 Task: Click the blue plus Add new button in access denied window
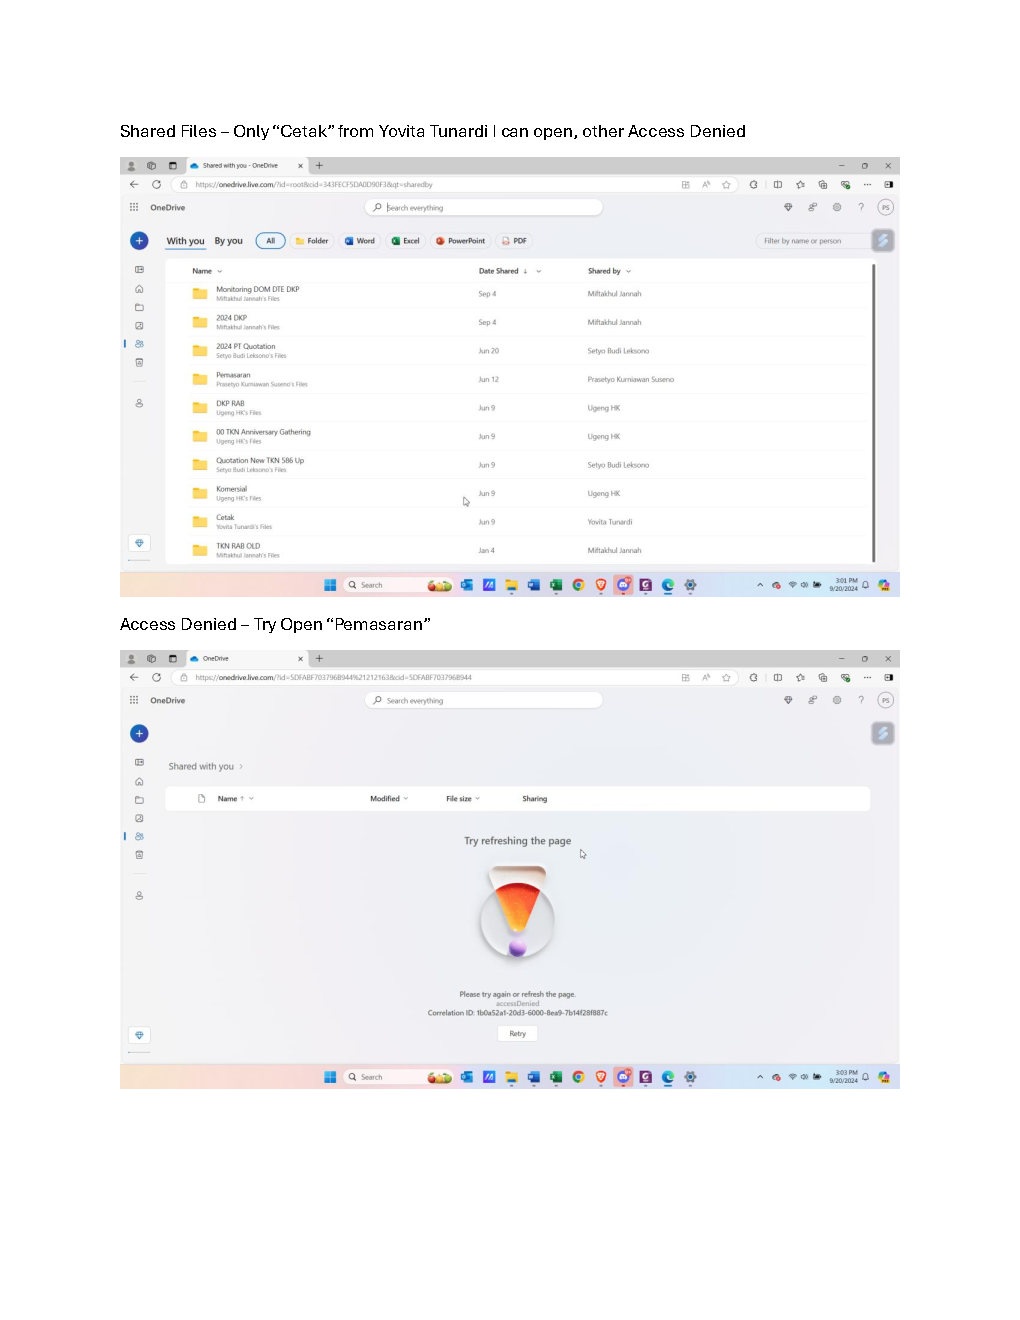[x=139, y=734]
